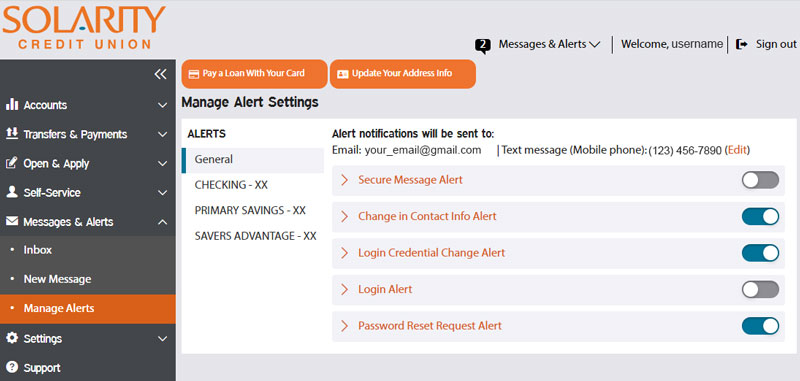The width and height of the screenshot is (800, 381).
Task: Expand the Accounts menu chevron
Action: point(162,106)
